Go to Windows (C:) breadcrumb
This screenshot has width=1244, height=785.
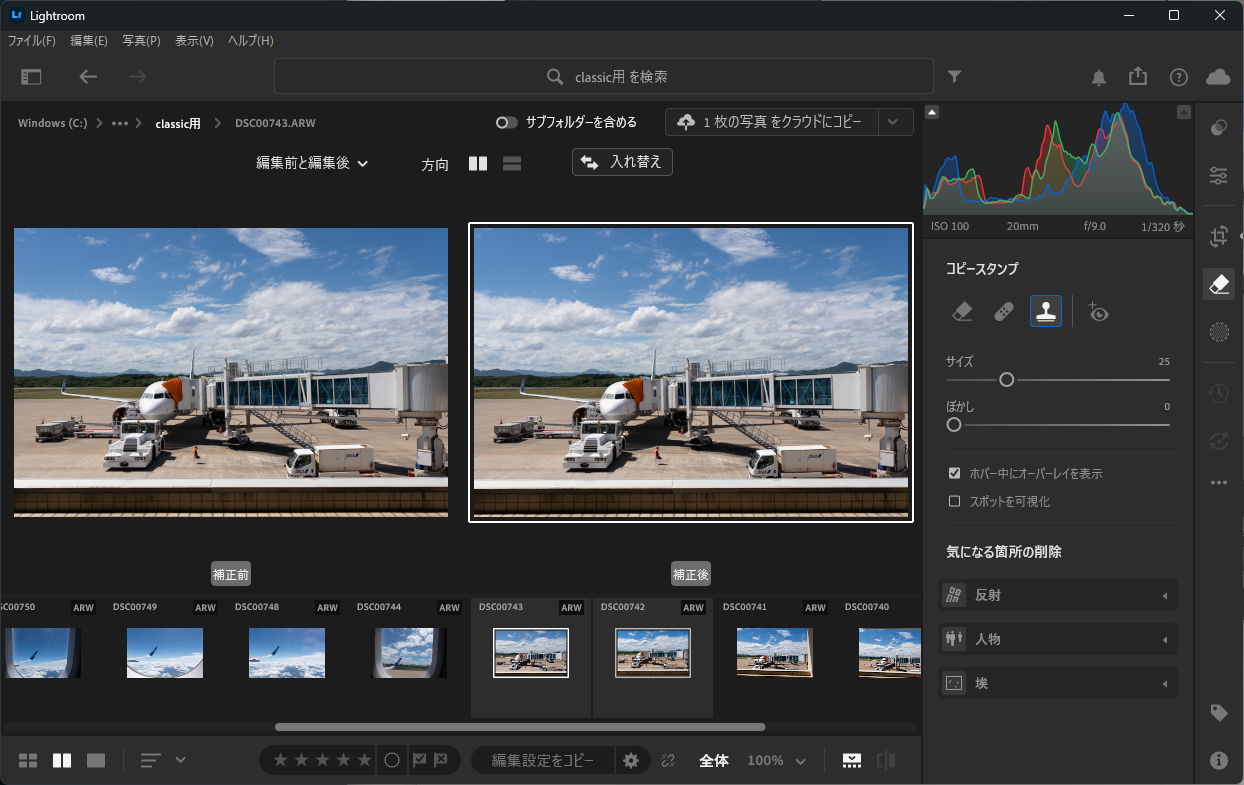click(x=53, y=123)
